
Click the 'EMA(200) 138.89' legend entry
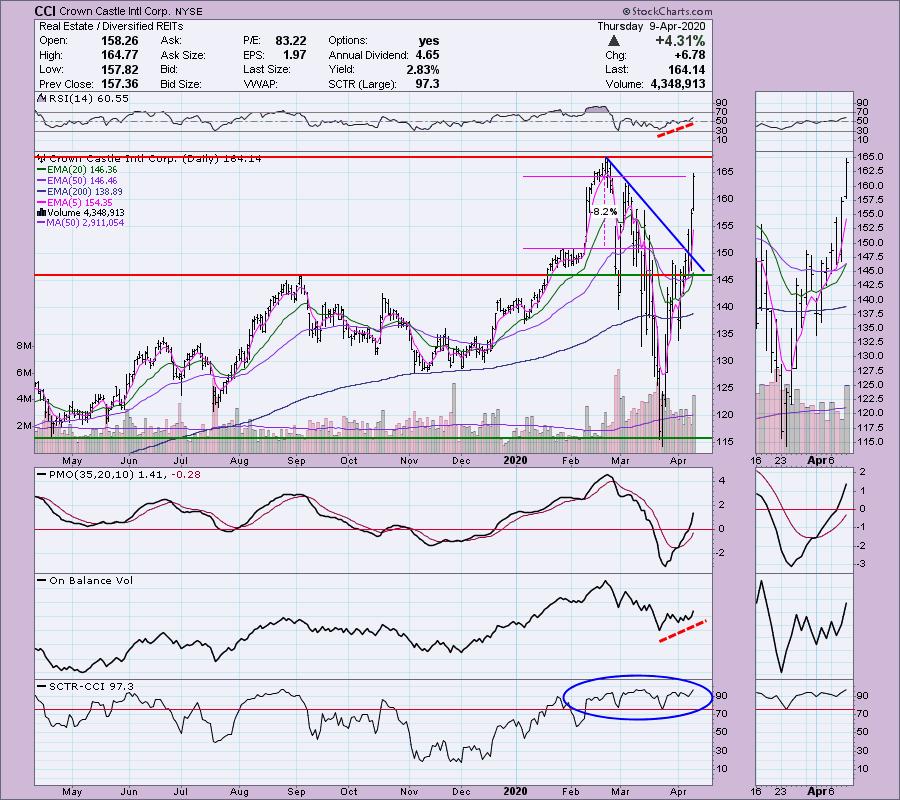point(85,192)
